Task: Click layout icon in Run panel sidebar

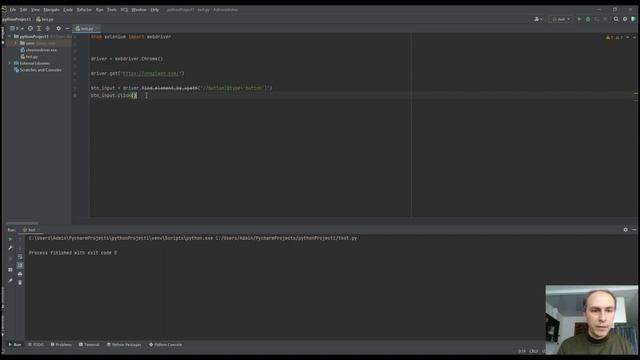Action: [10, 270]
